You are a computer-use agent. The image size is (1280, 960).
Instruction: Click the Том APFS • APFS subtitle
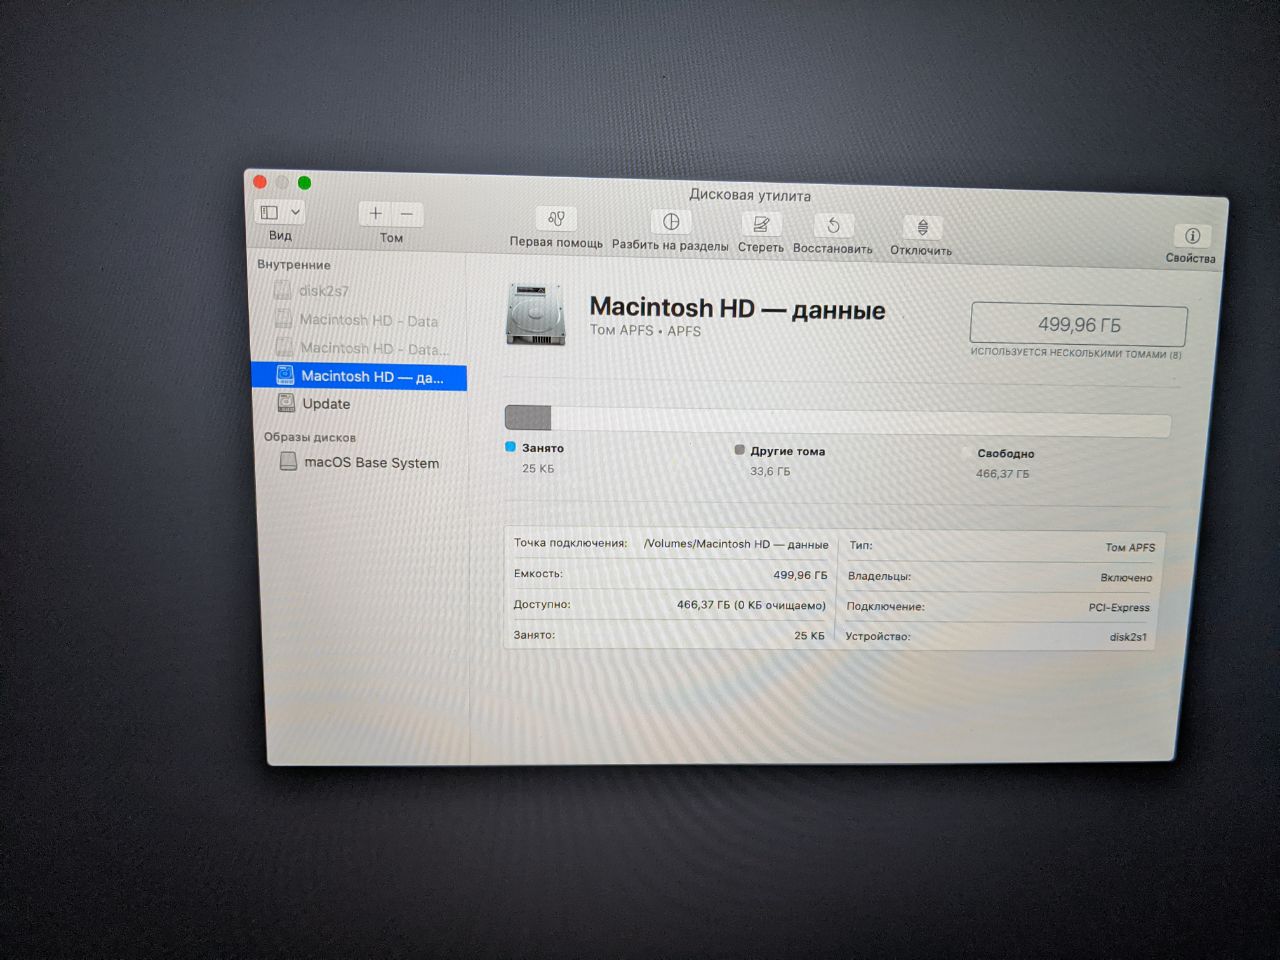(x=645, y=331)
